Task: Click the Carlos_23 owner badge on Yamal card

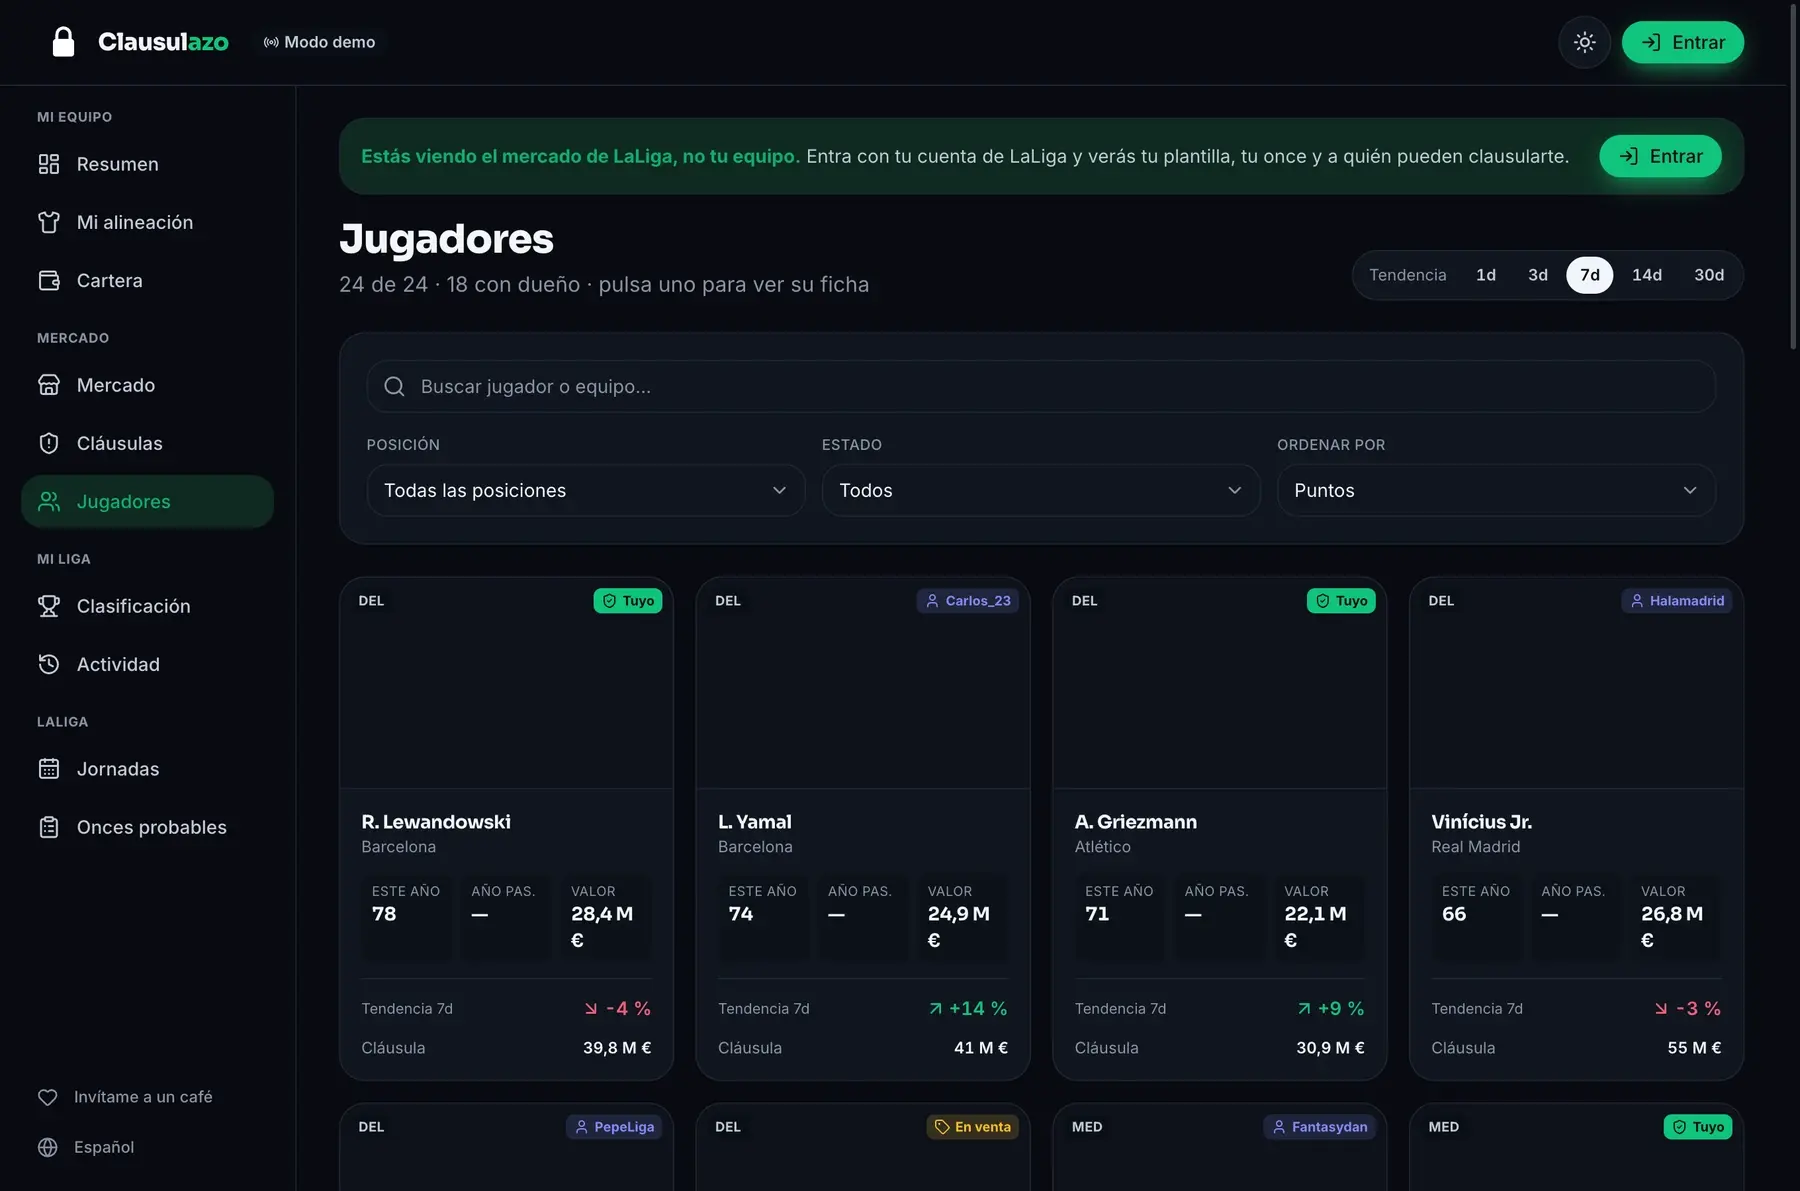Action: point(968,601)
